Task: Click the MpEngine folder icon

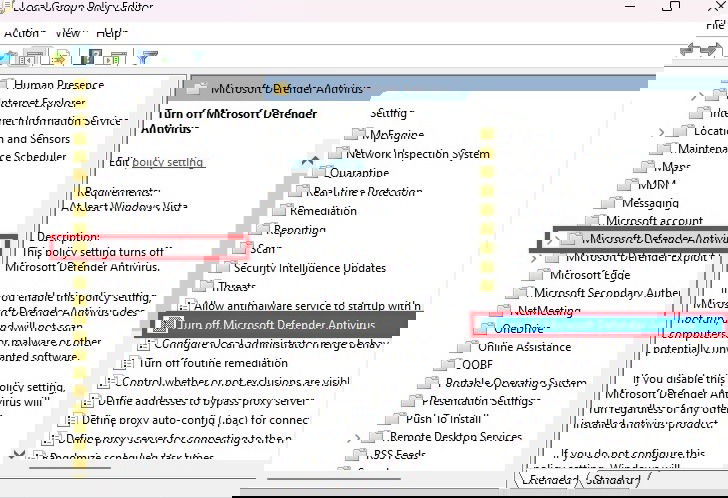Action: [356, 134]
